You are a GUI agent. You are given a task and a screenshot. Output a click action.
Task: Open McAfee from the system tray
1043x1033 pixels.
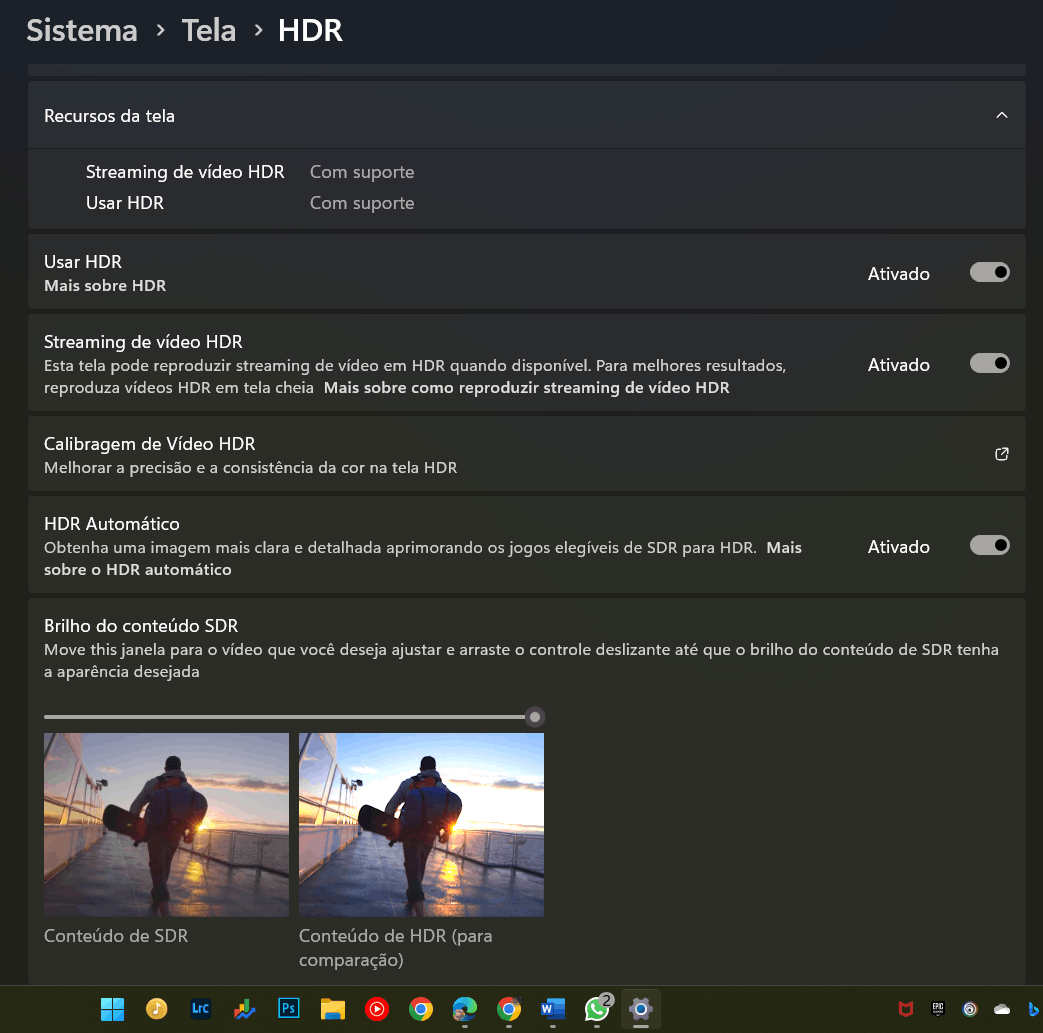pos(905,1009)
